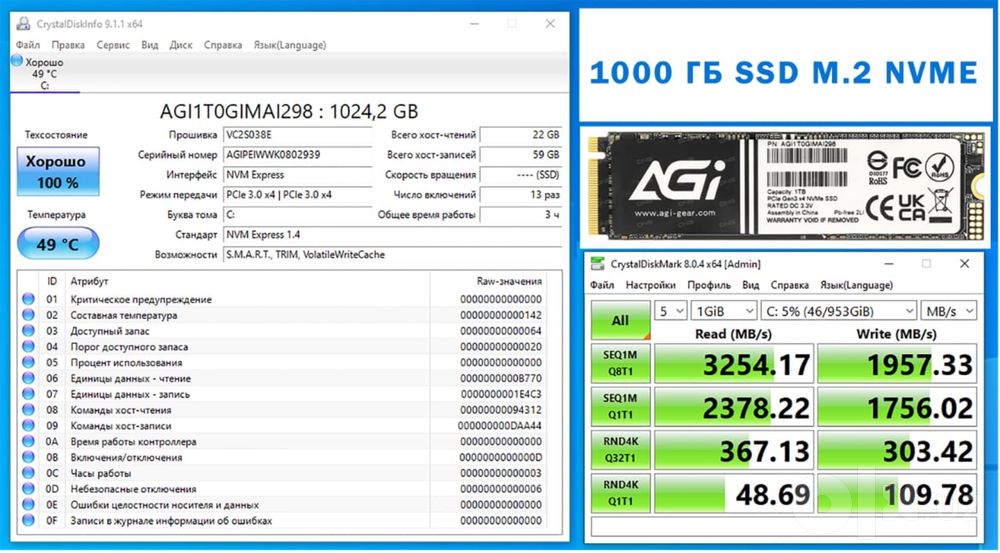The width and height of the screenshot is (1000, 553).
Task: Click status orb for Включения/отключения row
Action: click(x=28, y=457)
